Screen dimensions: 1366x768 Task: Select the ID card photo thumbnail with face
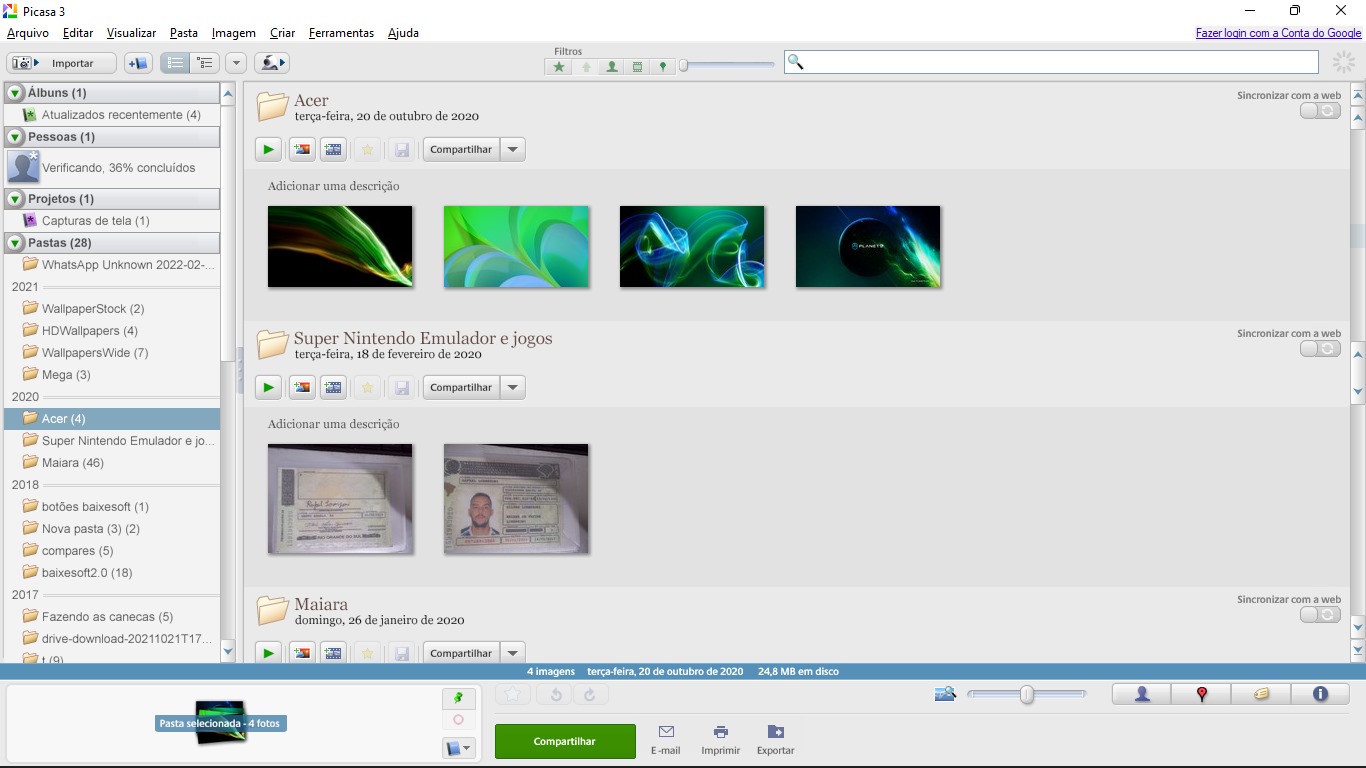[x=516, y=498]
